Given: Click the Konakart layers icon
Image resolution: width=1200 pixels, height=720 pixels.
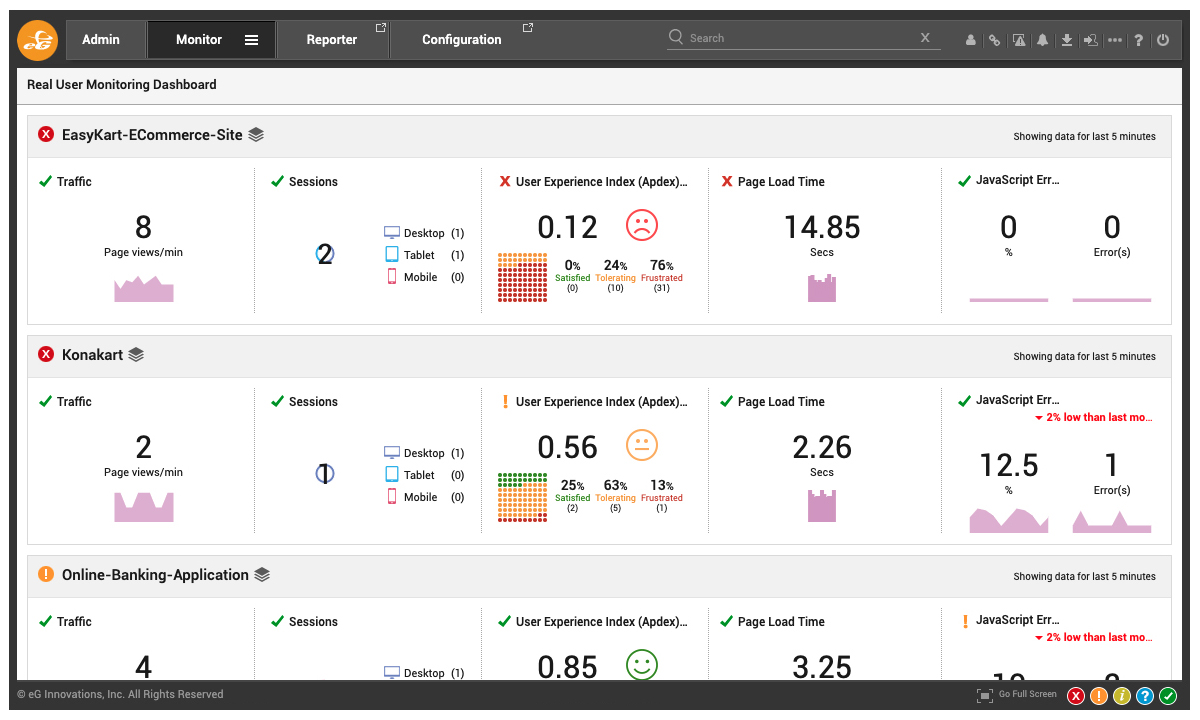Looking at the screenshot, I should 136,354.
